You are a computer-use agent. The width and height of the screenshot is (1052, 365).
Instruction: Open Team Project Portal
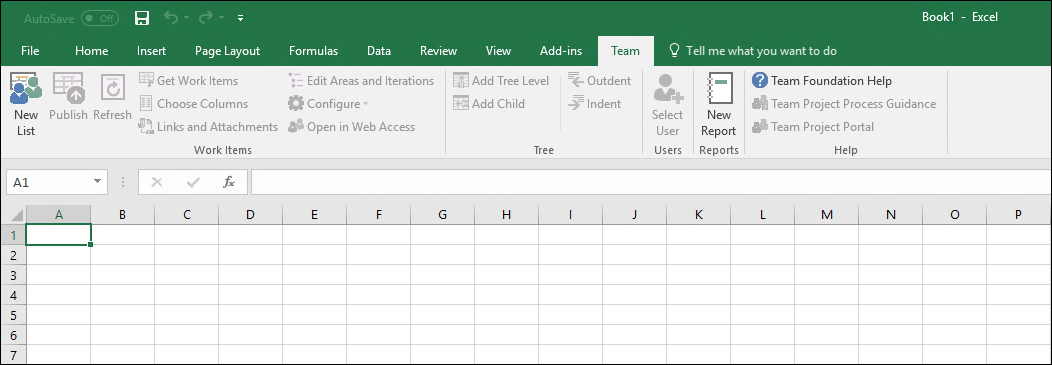(813, 126)
